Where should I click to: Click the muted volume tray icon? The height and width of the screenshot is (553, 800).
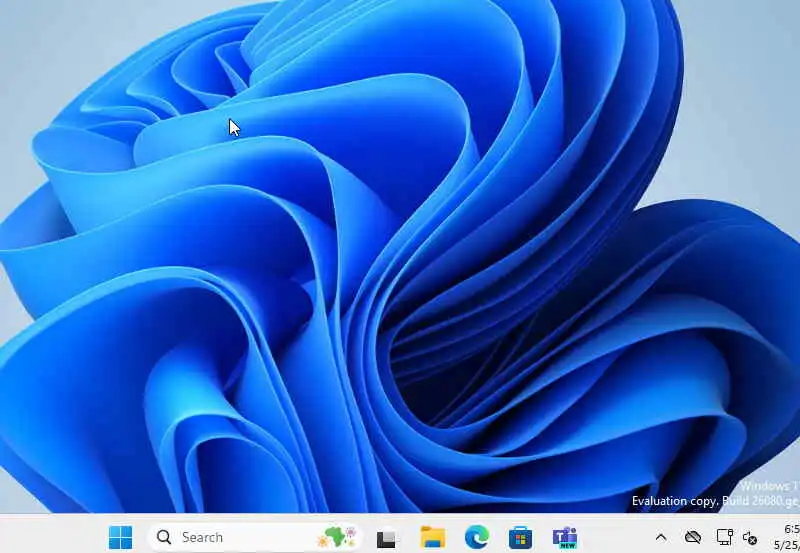[x=750, y=538]
